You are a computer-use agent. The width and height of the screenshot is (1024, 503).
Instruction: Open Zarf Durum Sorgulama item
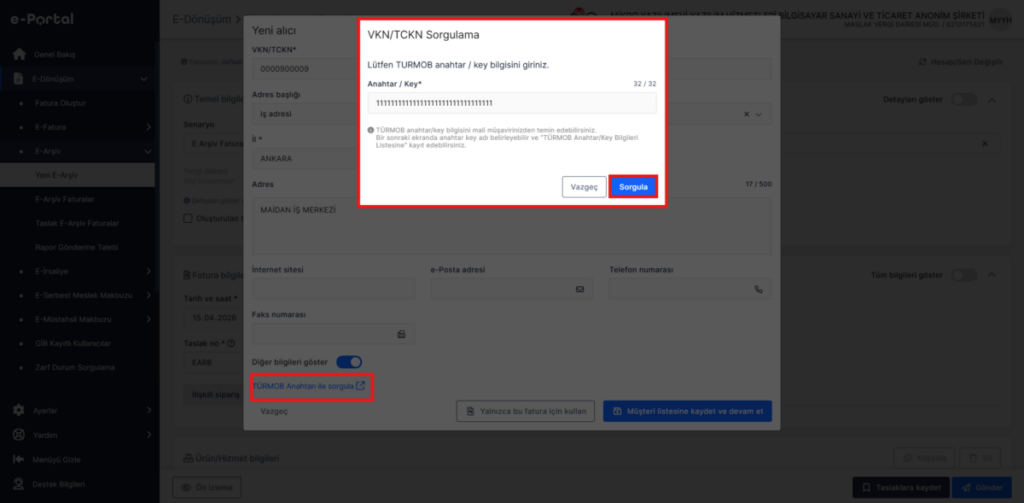click(75, 367)
